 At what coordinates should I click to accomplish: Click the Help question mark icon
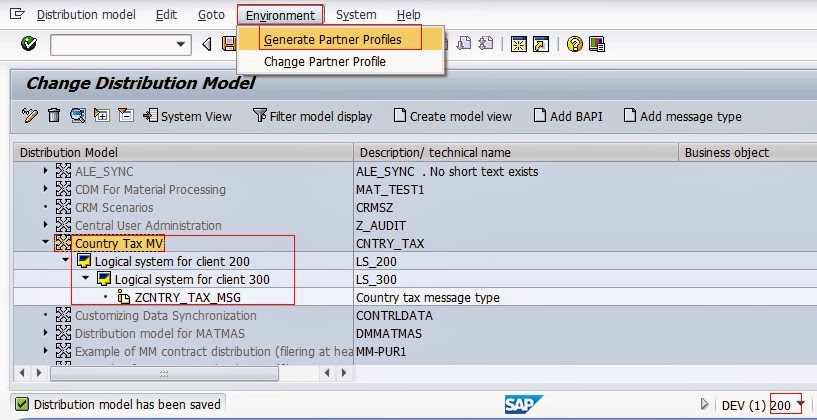[574, 44]
